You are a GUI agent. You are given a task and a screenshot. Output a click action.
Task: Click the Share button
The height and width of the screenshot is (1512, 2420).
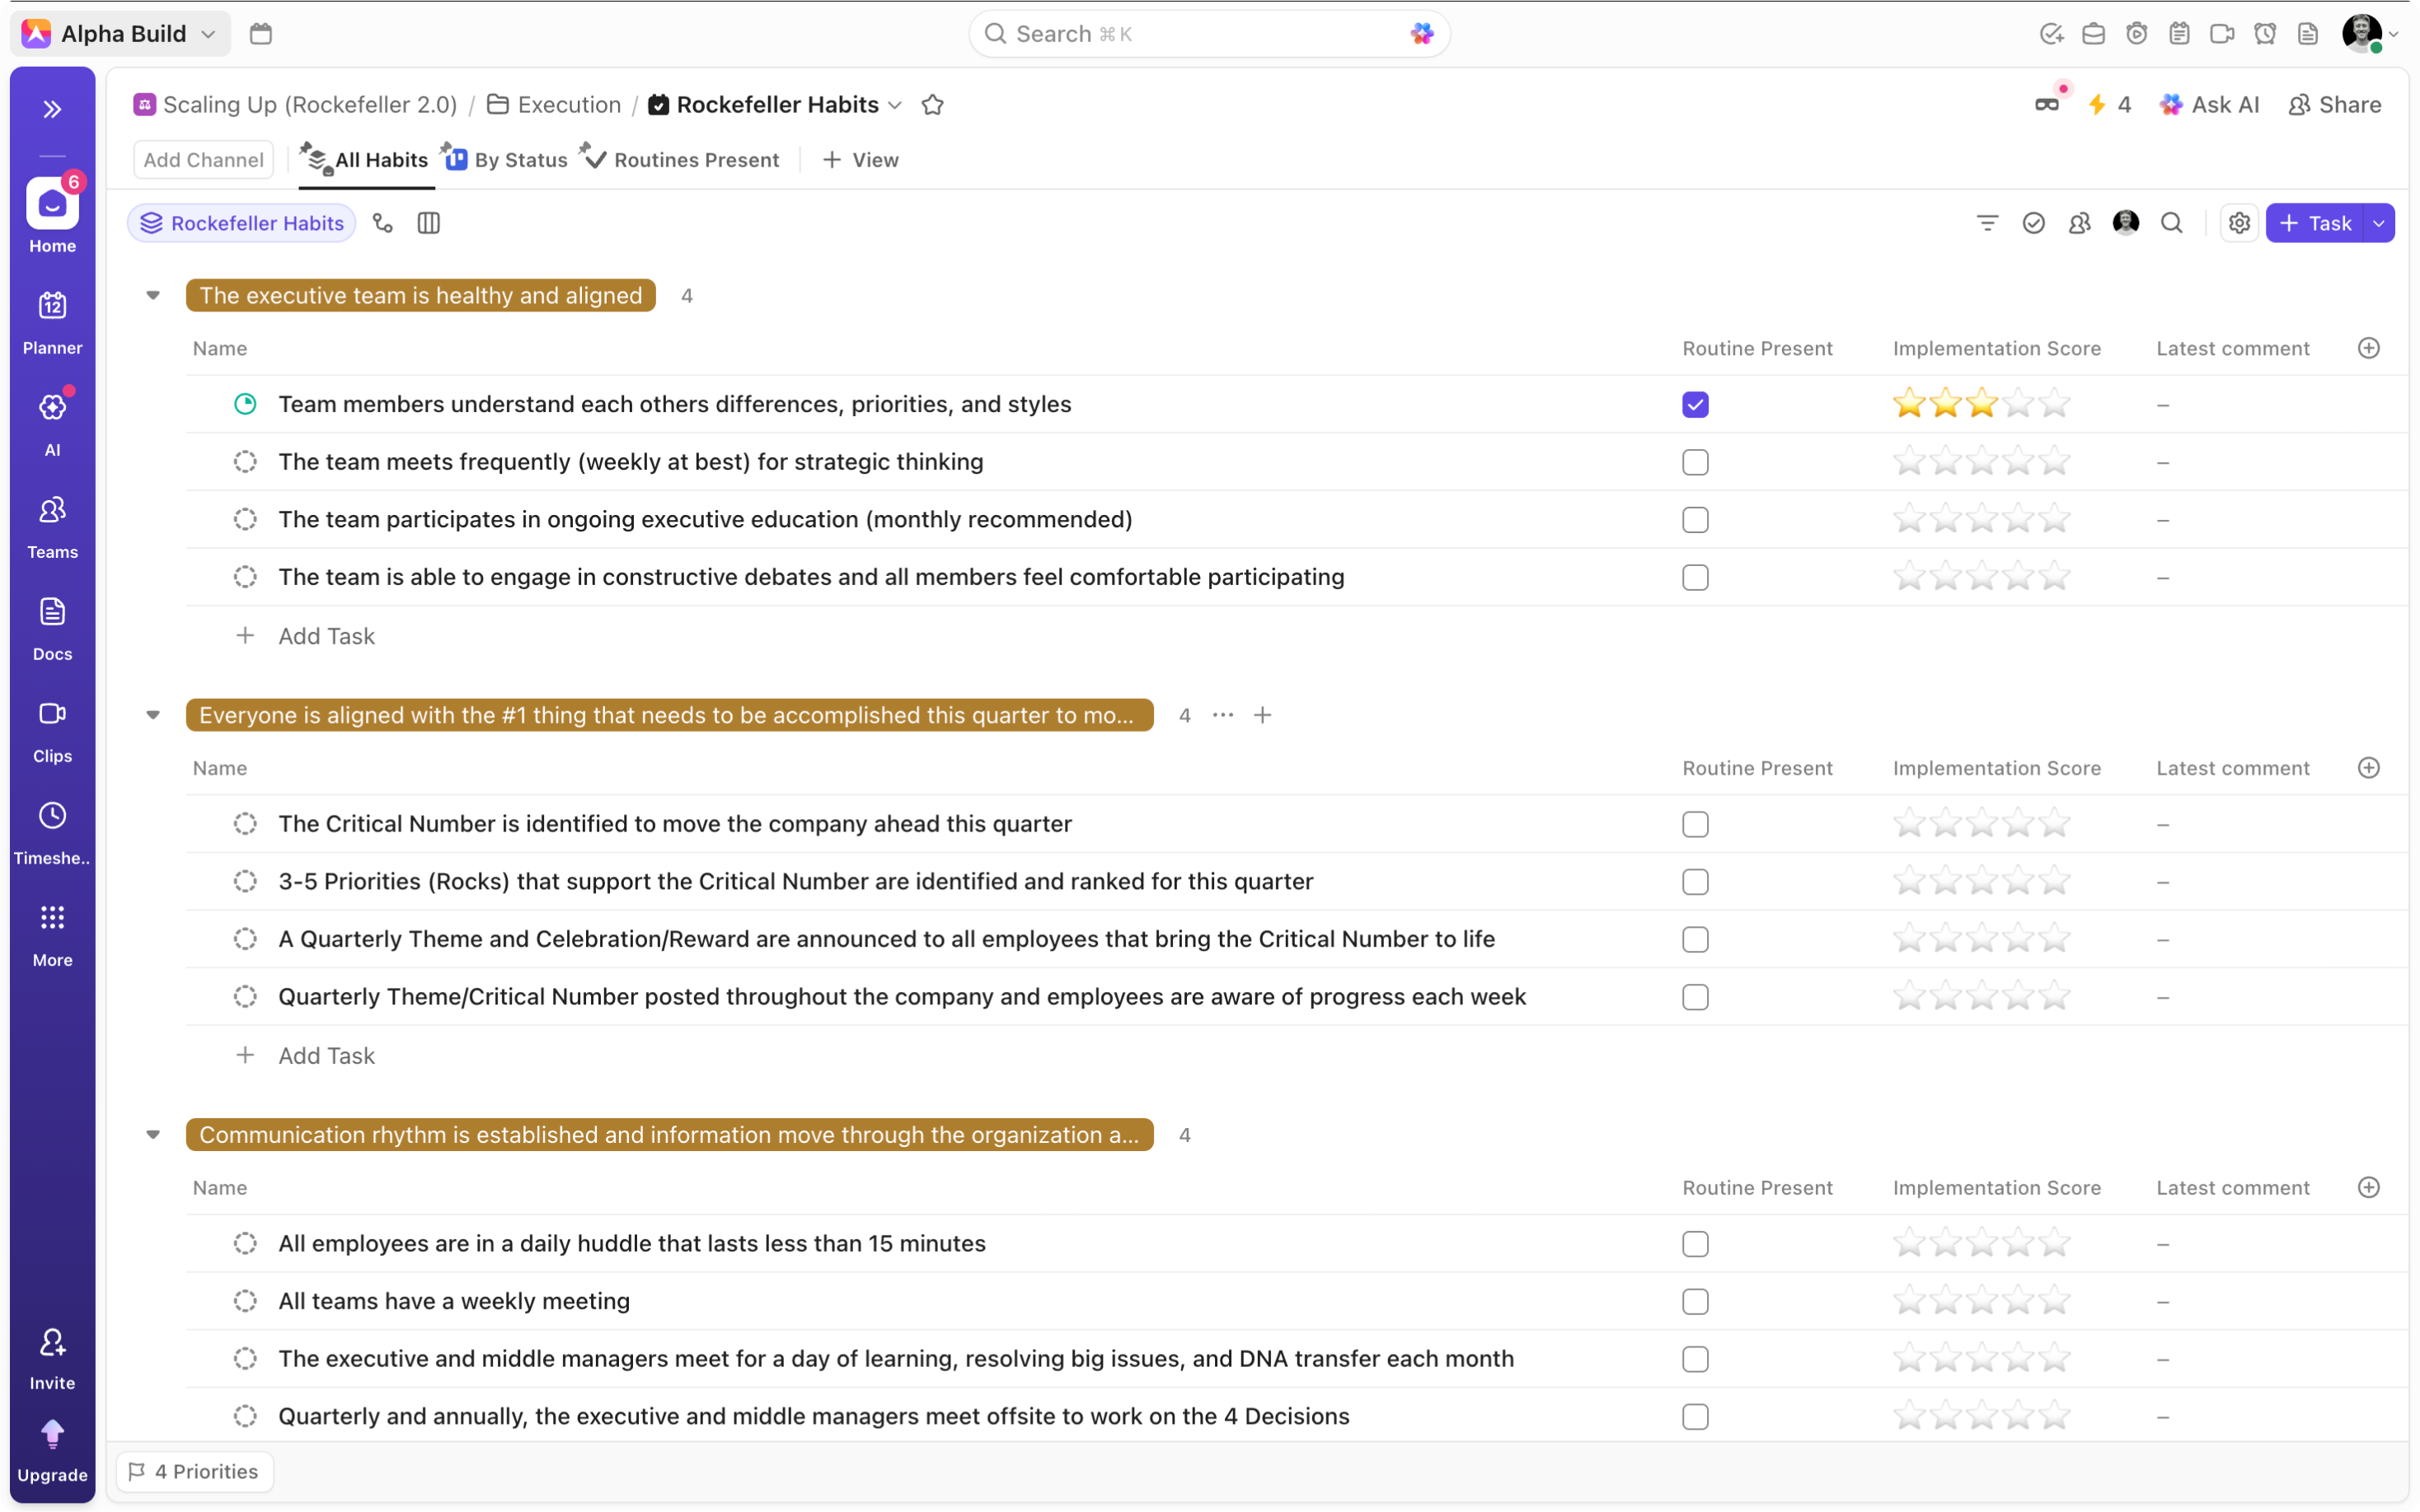click(2335, 105)
